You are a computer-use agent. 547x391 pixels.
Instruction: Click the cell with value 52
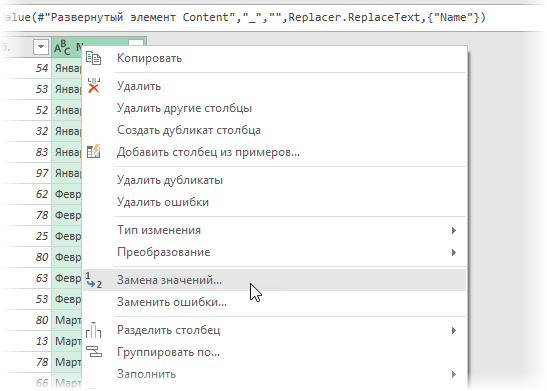point(26,110)
